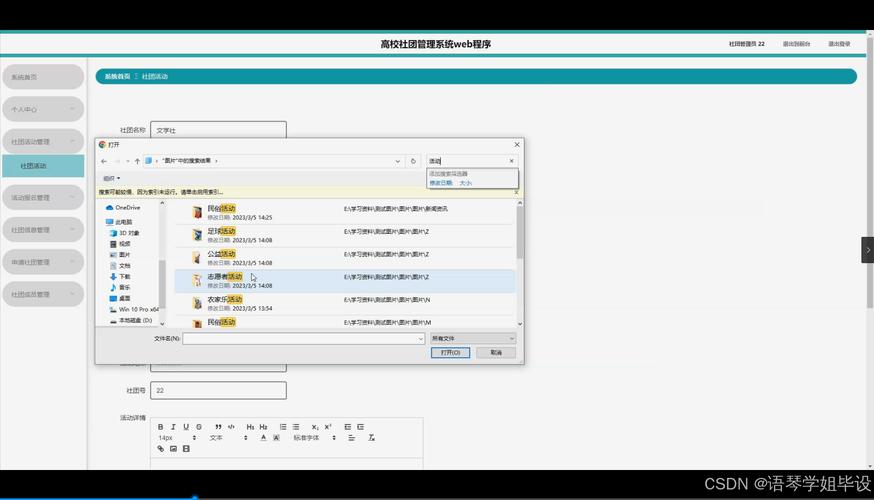Viewport: 874px width, 500px height.
Task: Select 此电脑 in the navigation tree
Action: (x=119, y=222)
